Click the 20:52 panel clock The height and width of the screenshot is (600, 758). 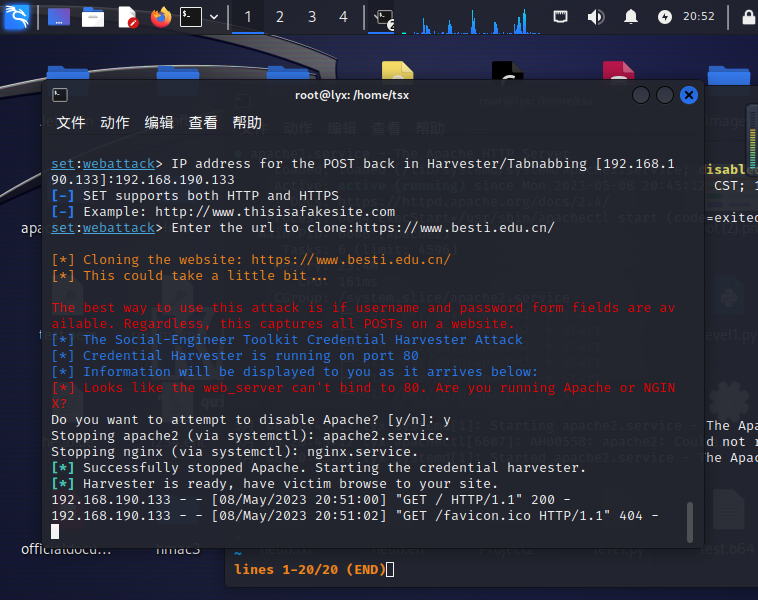pos(699,16)
